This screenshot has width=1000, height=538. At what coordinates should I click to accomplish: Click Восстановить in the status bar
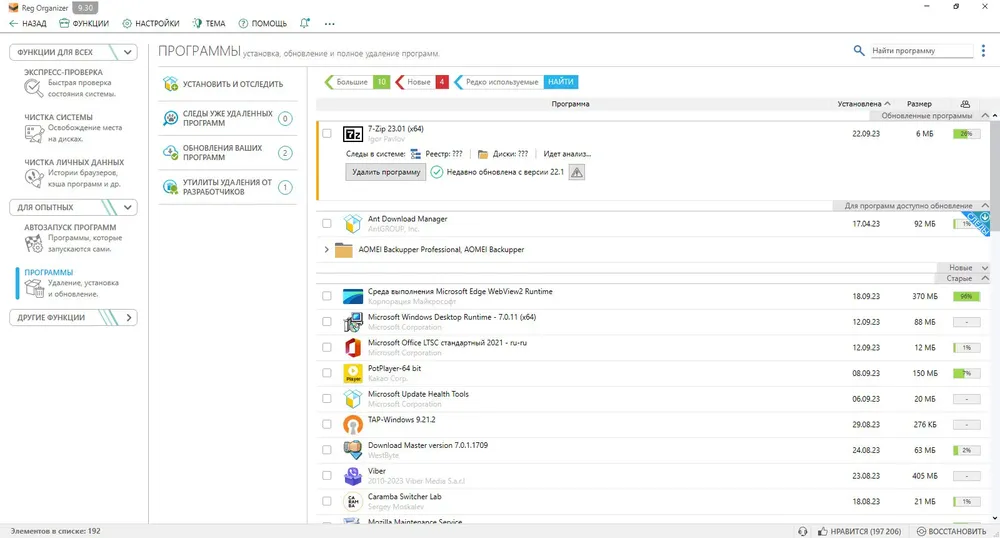tap(951, 531)
